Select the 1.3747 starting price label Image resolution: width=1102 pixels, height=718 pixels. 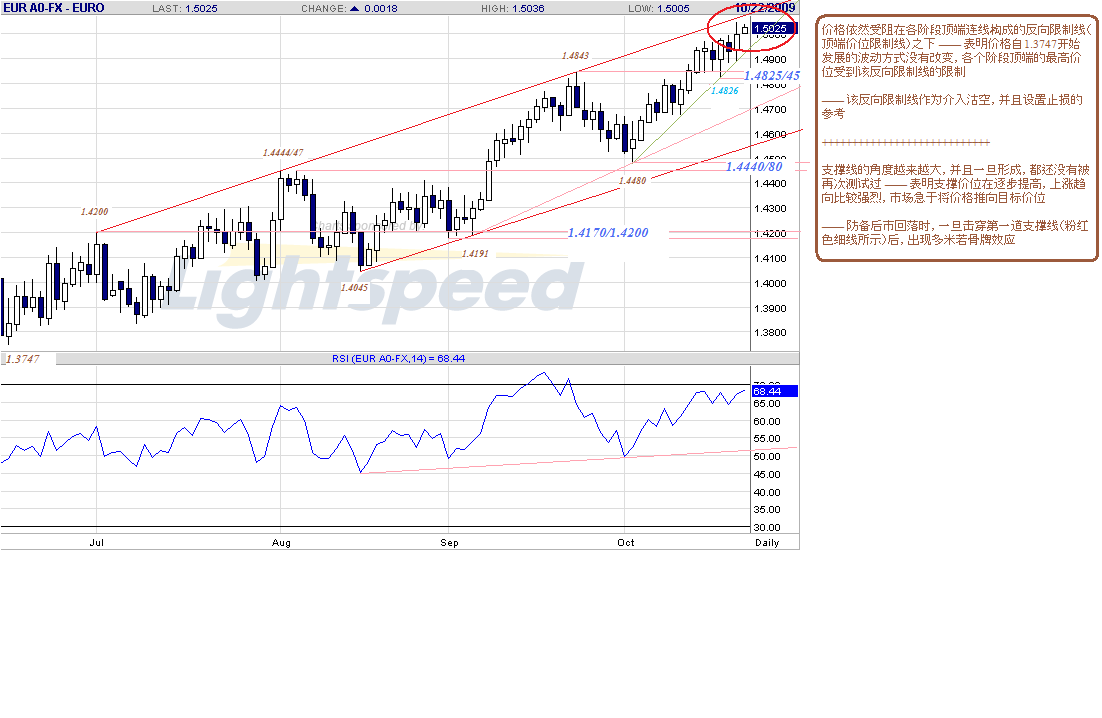22,359
